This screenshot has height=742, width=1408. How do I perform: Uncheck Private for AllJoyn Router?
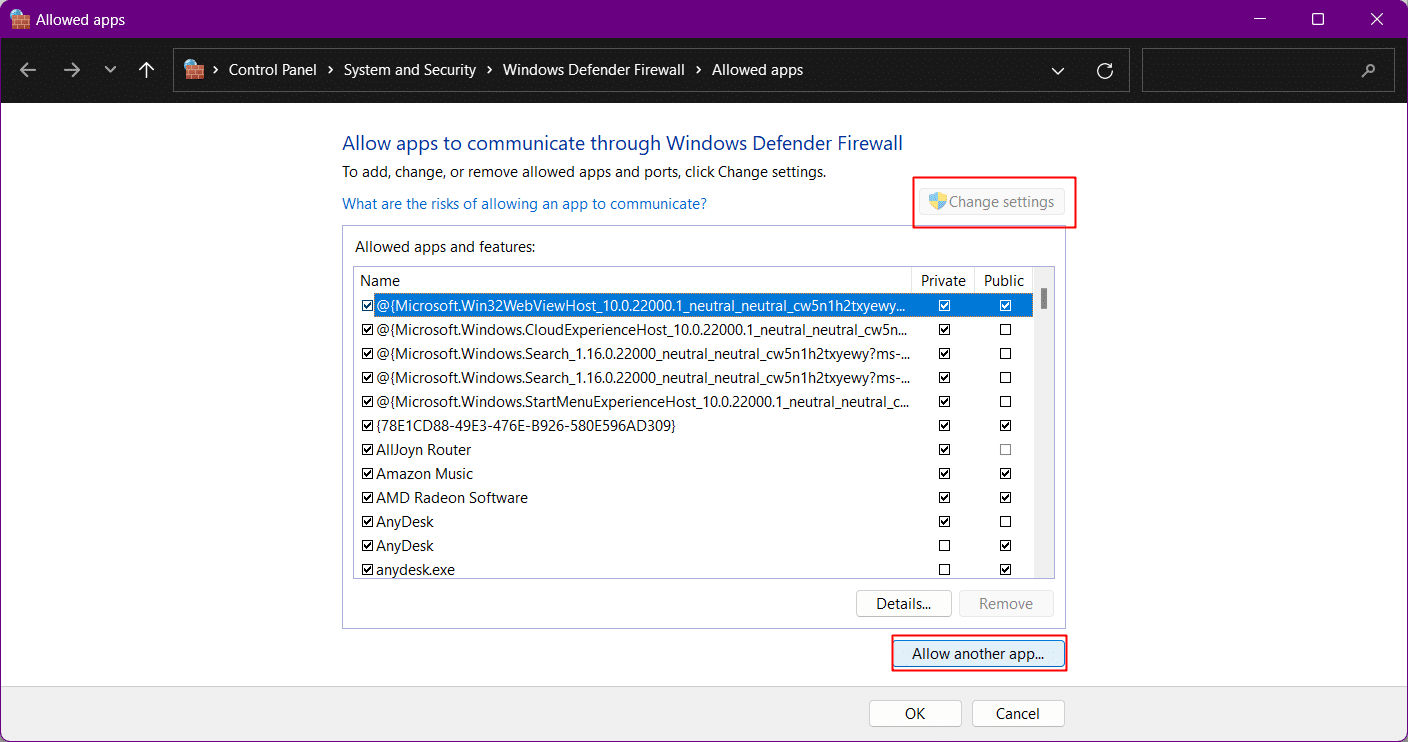[944, 450]
